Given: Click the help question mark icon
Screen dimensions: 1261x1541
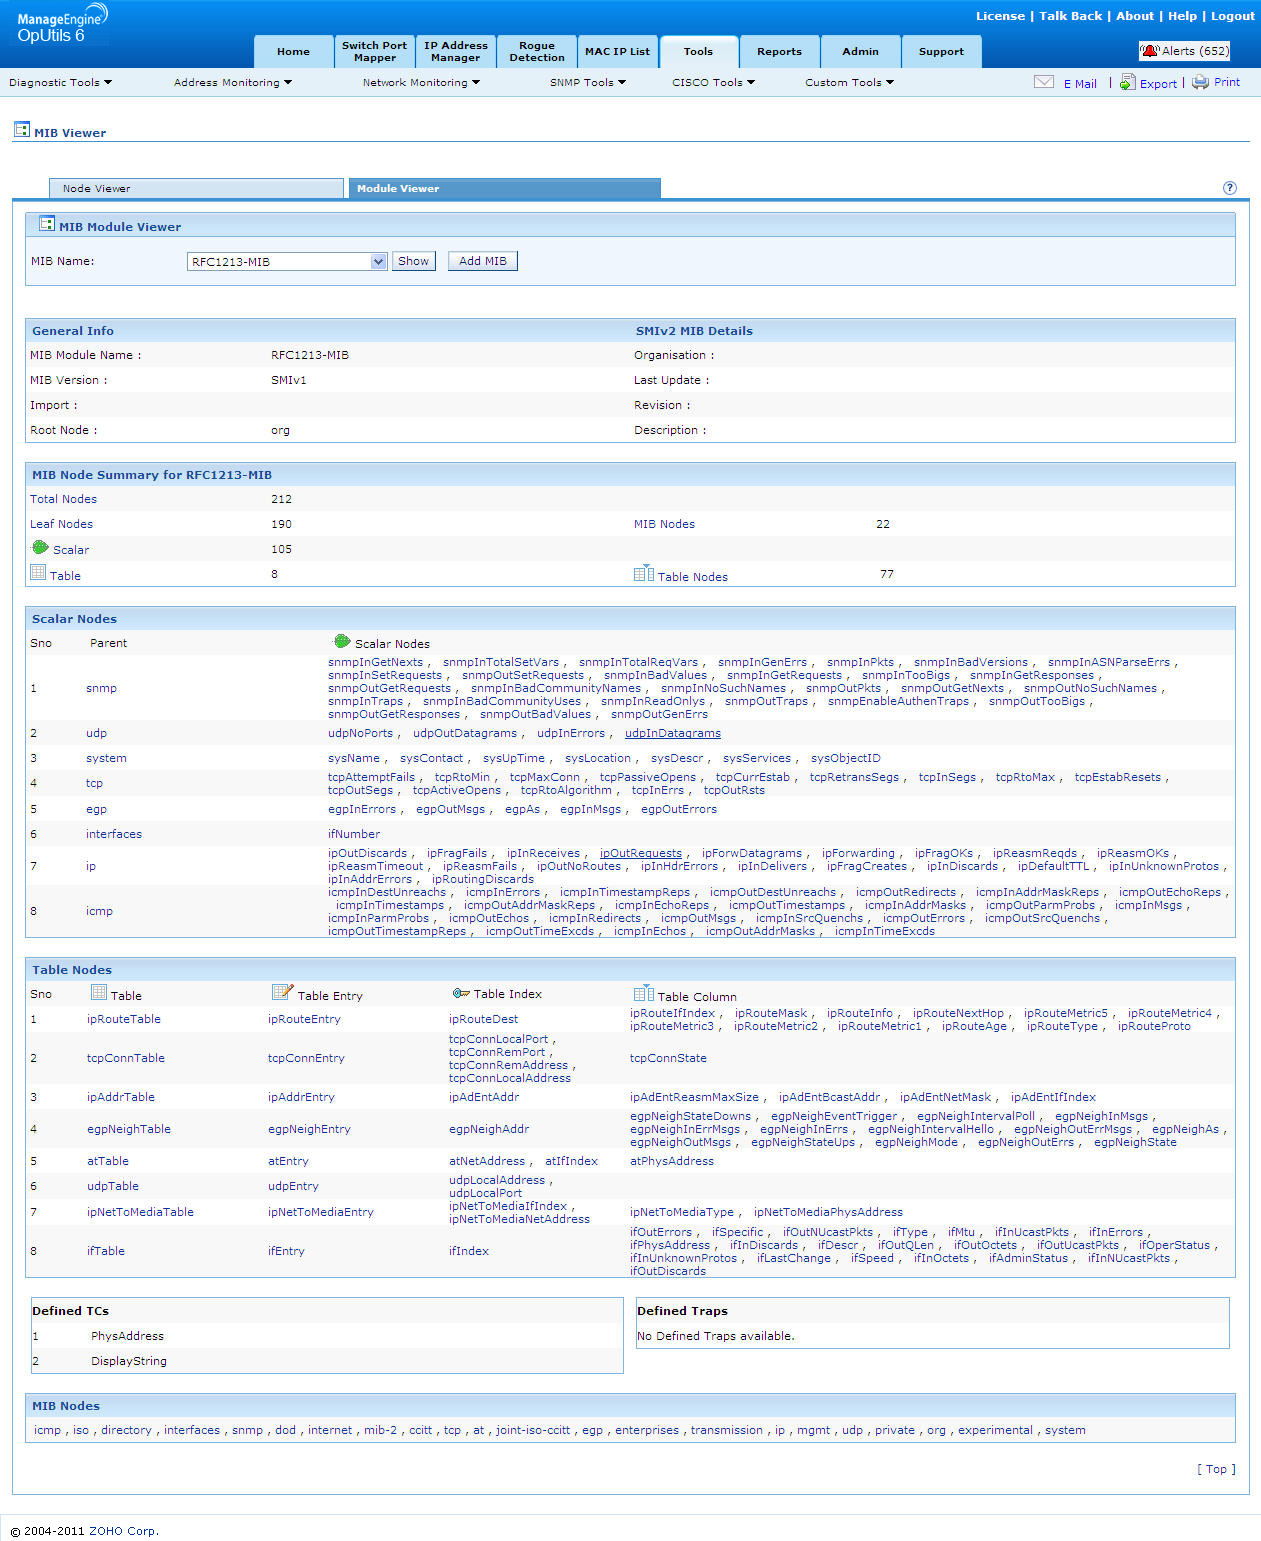Looking at the screenshot, I should click(1229, 188).
